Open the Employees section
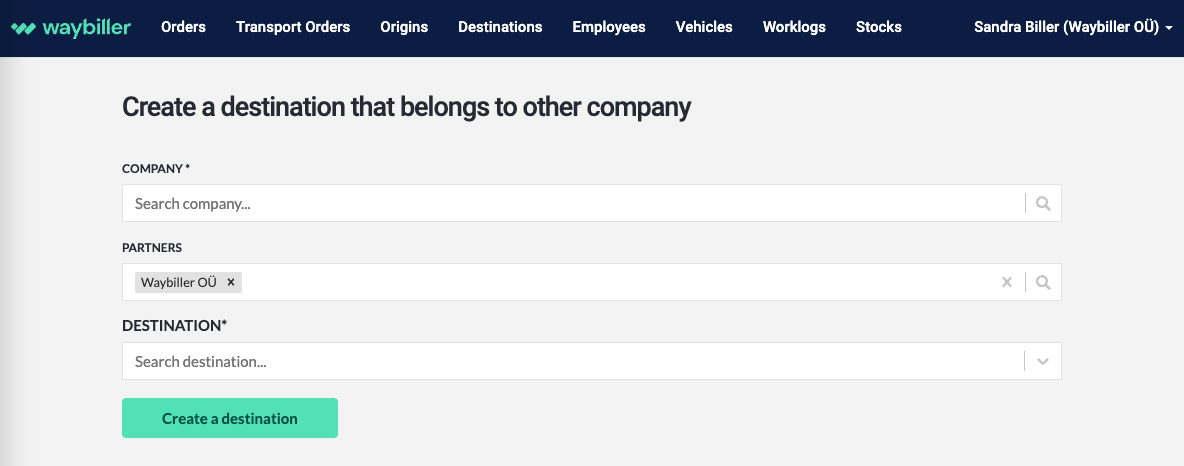The image size is (1184, 466). pos(609,27)
